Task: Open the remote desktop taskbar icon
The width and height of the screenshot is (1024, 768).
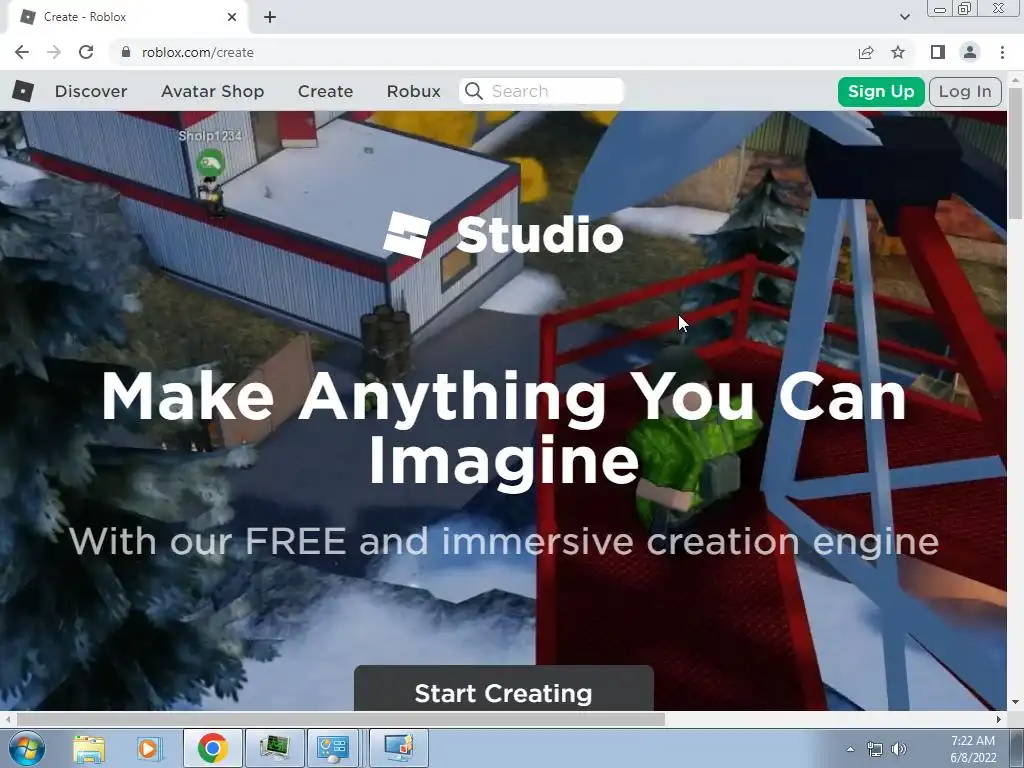Action: click(x=399, y=748)
